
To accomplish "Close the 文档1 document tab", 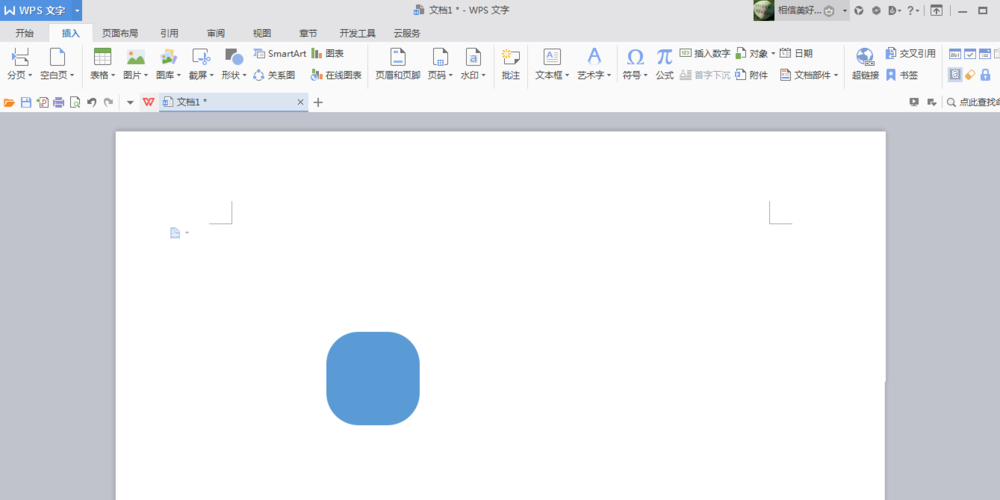I will [301, 102].
